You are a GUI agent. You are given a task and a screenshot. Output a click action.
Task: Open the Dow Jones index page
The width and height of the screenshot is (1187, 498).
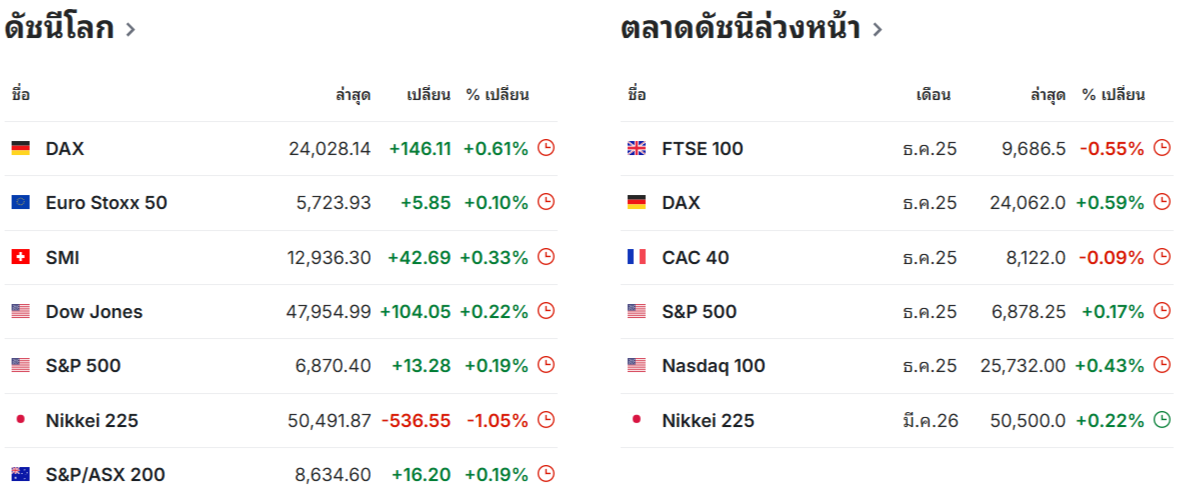click(x=94, y=312)
